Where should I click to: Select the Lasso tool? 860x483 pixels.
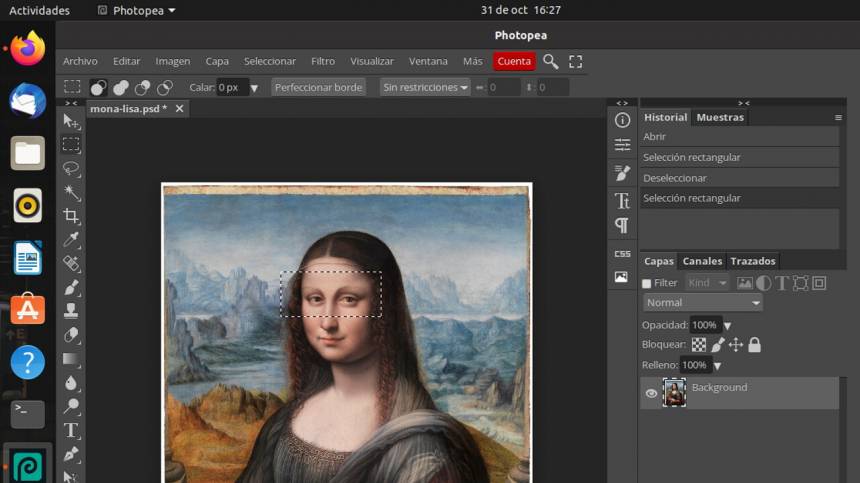pos(71,168)
